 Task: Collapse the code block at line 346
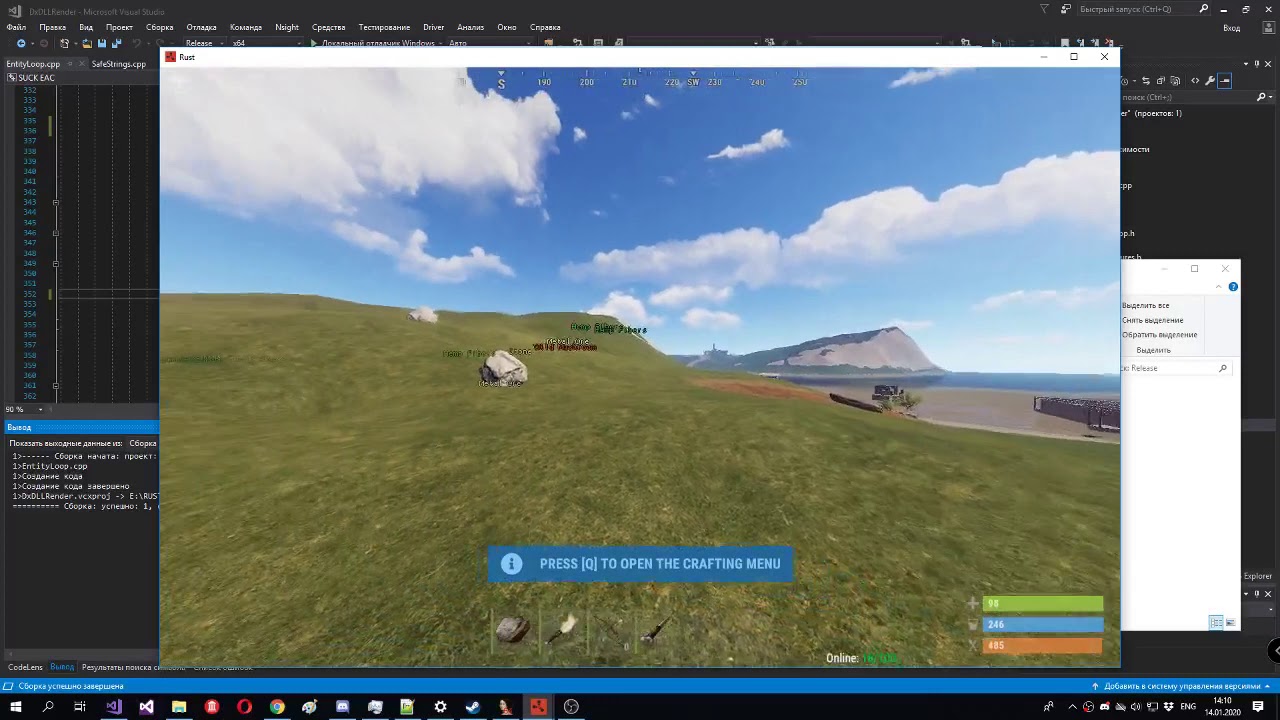(56, 233)
